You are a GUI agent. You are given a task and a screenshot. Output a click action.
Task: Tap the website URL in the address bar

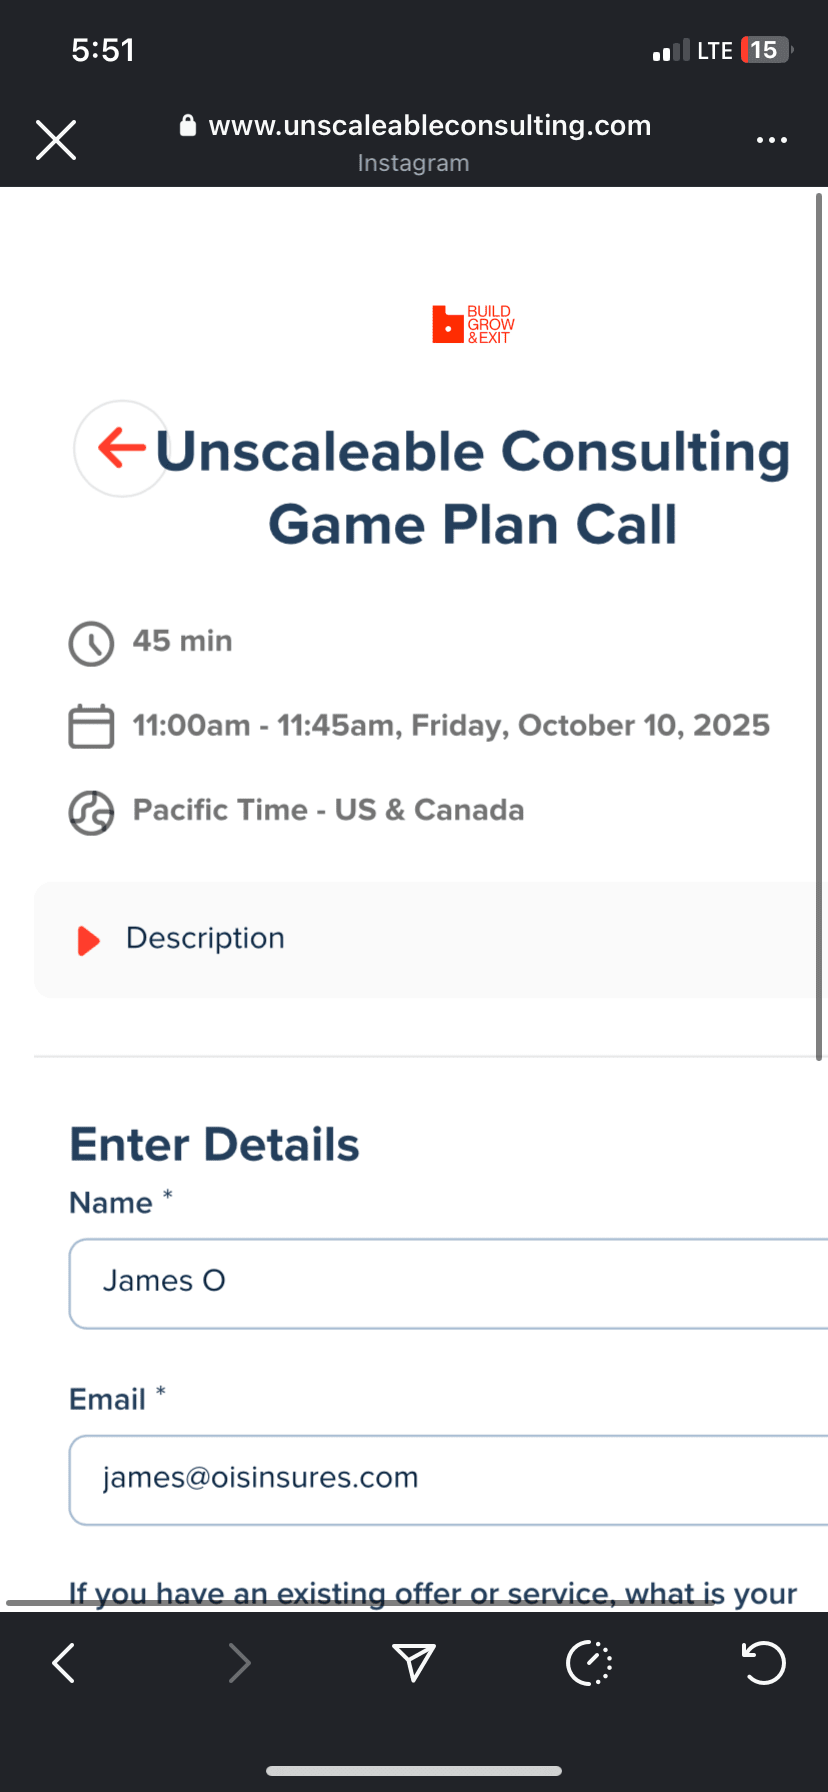(429, 126)
